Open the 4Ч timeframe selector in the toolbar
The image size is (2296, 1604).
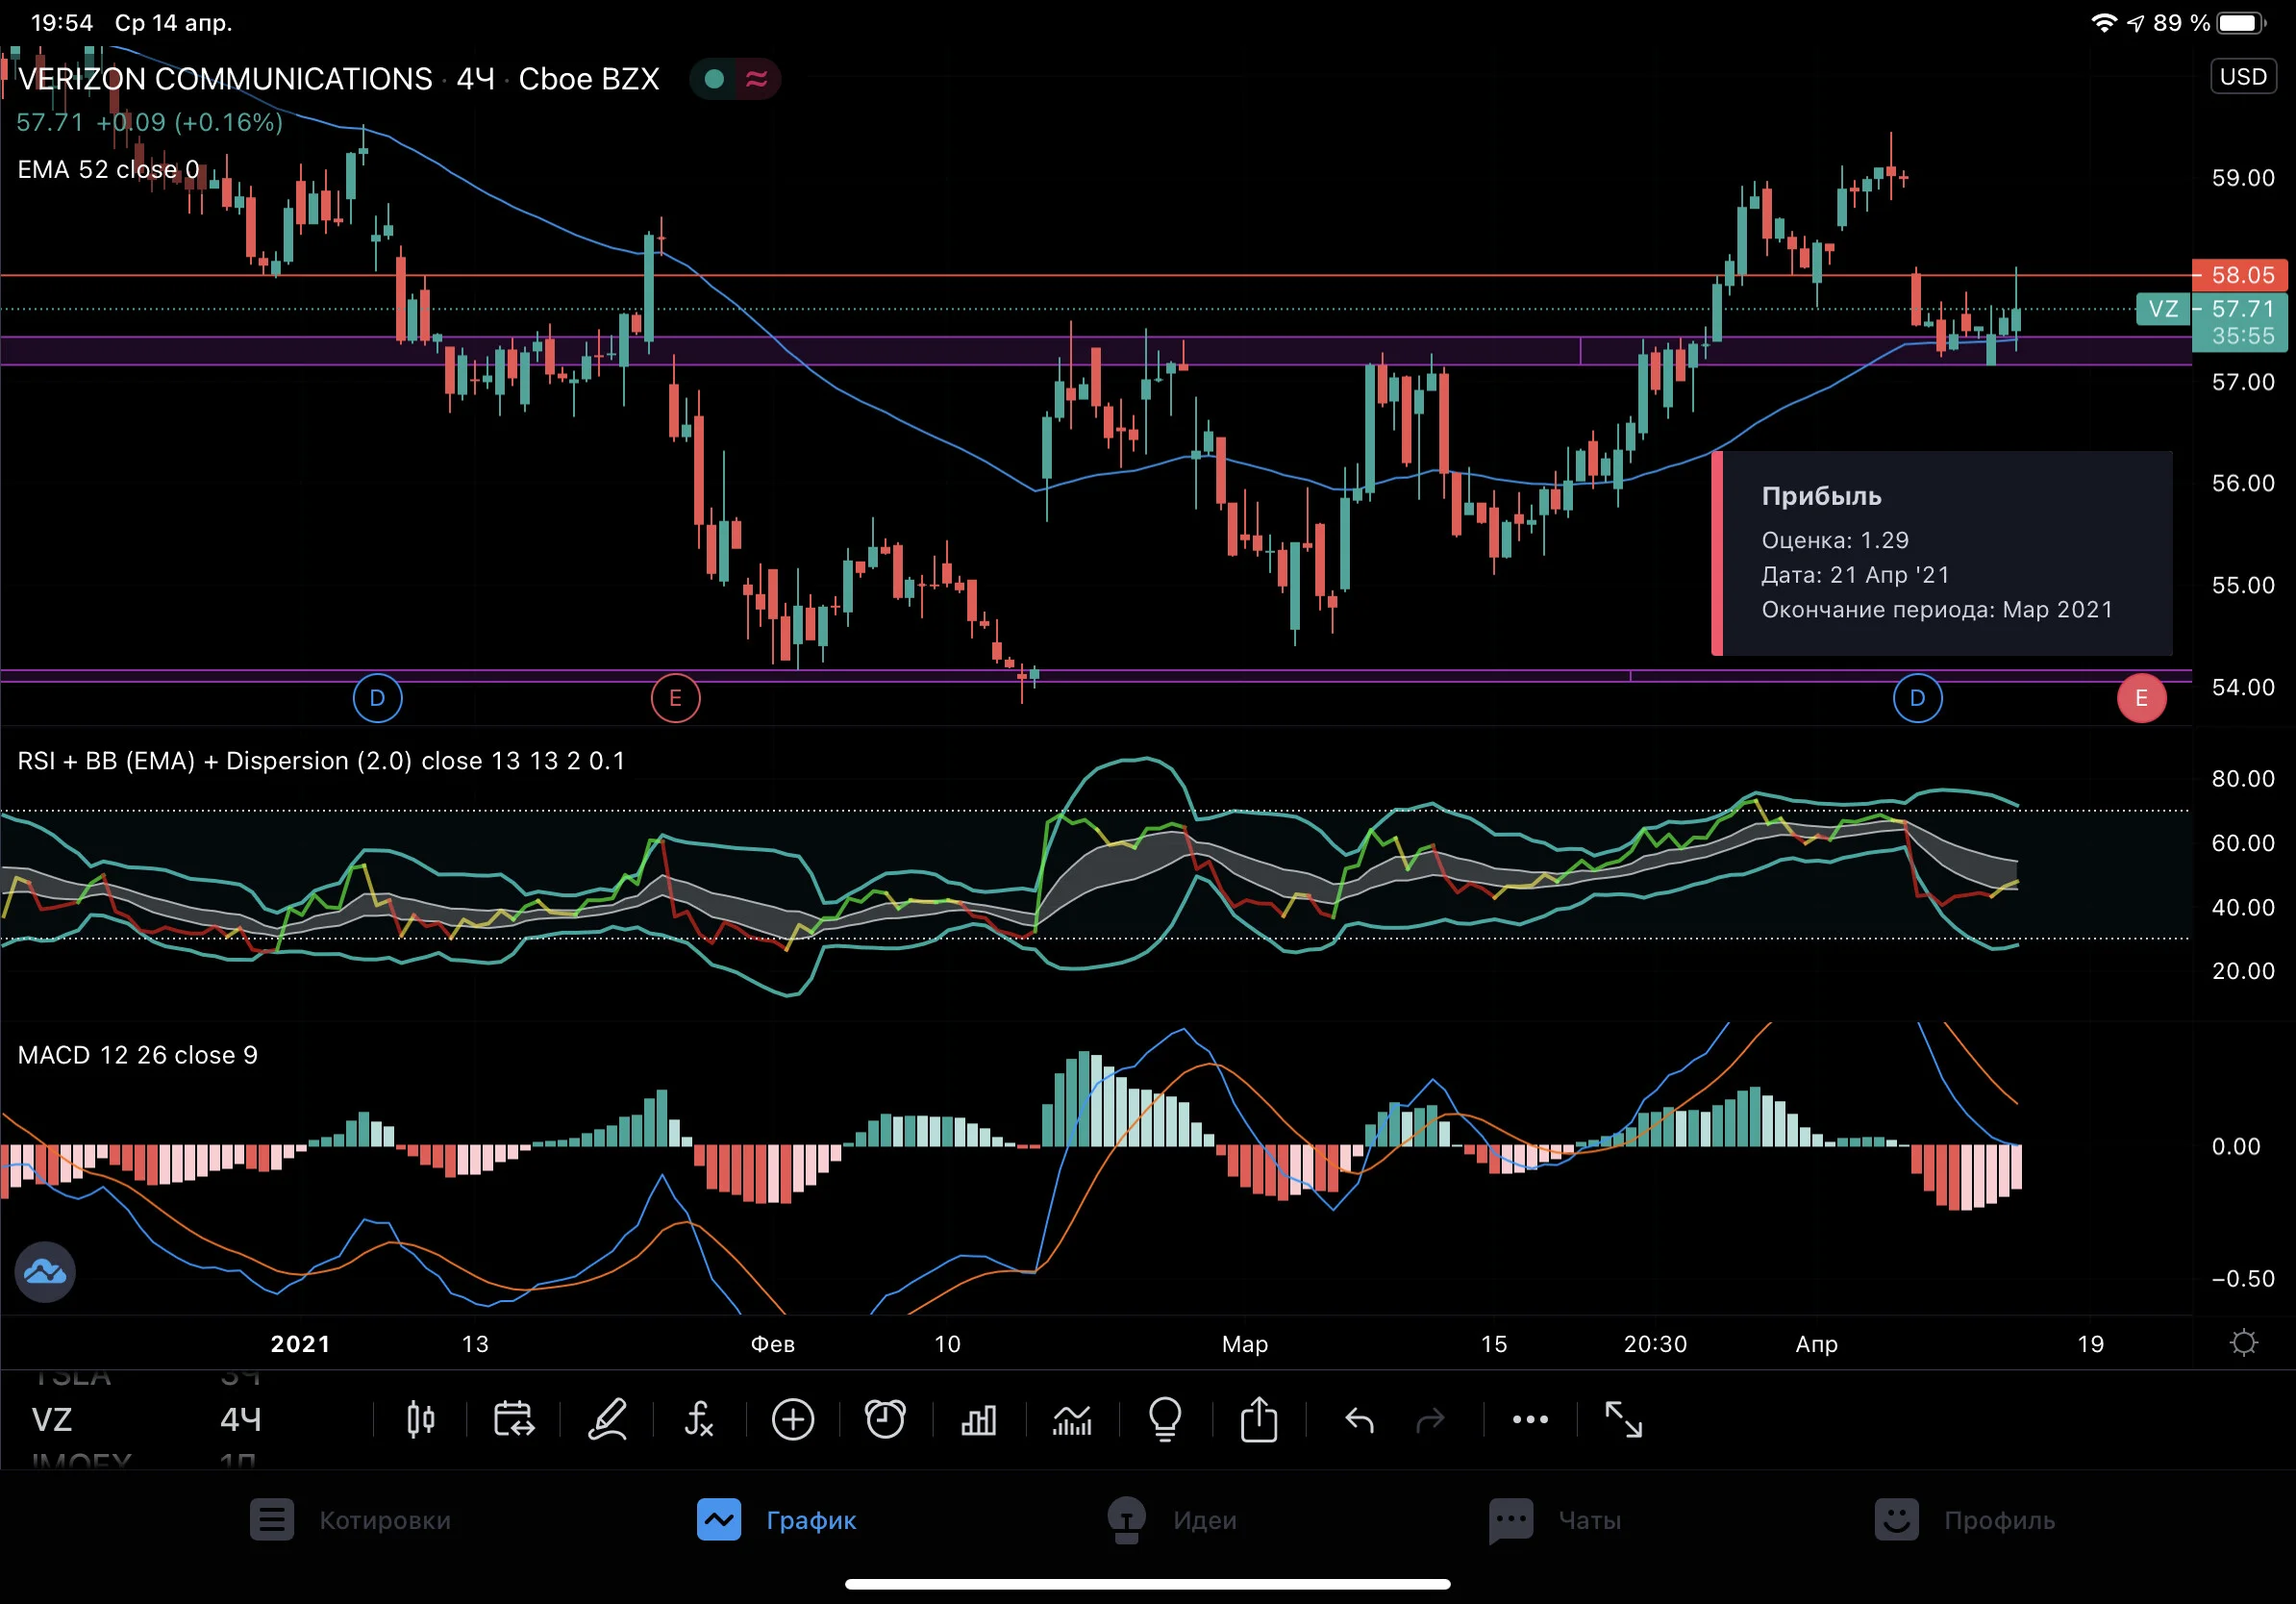pos(241,1419)
